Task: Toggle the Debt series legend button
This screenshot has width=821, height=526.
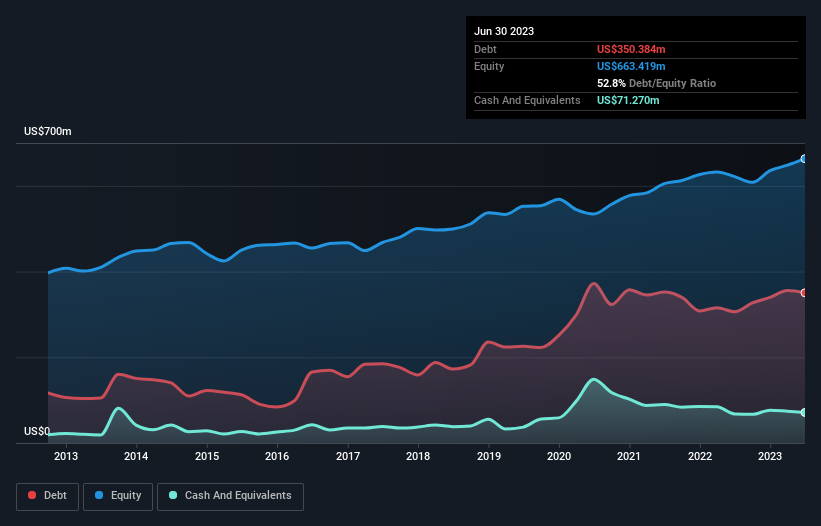Action: 48,496
